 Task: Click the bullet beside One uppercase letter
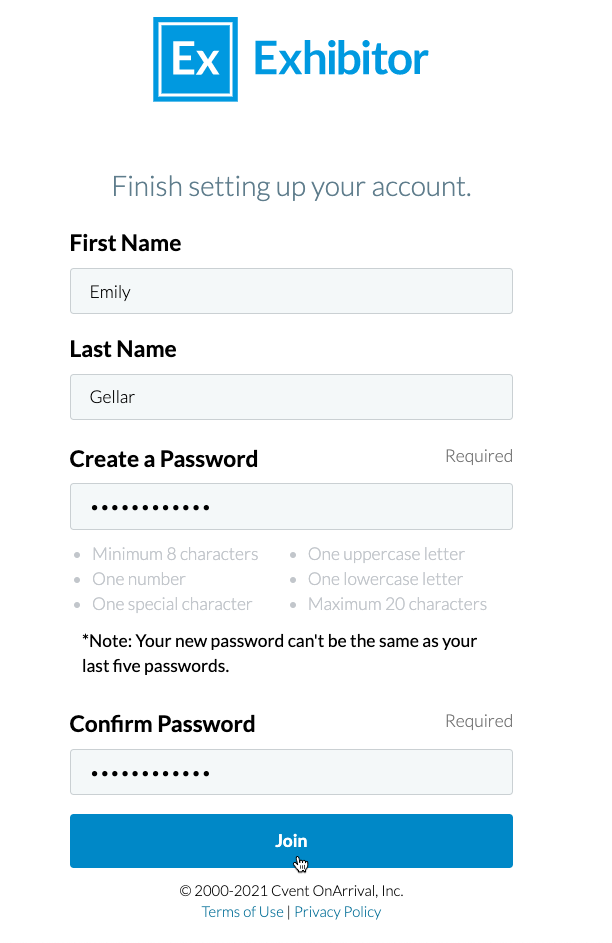(x=295, y=554)
